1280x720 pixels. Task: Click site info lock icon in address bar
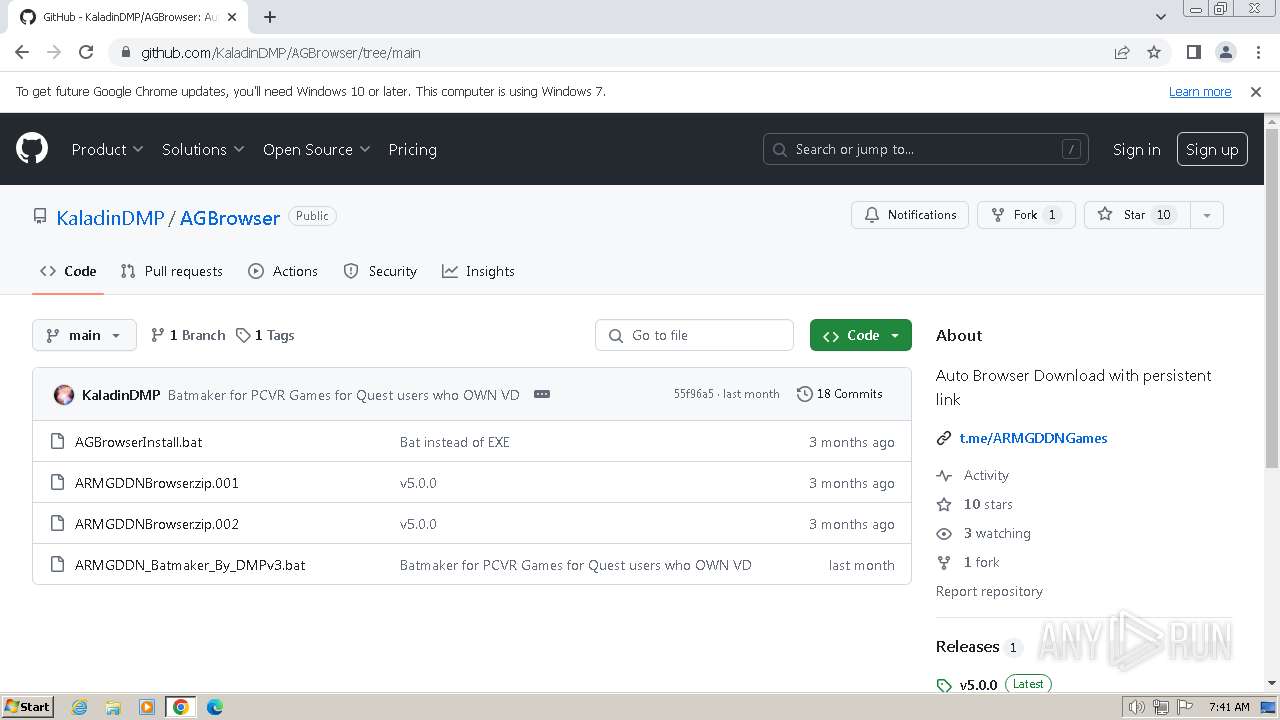point(126,53)
